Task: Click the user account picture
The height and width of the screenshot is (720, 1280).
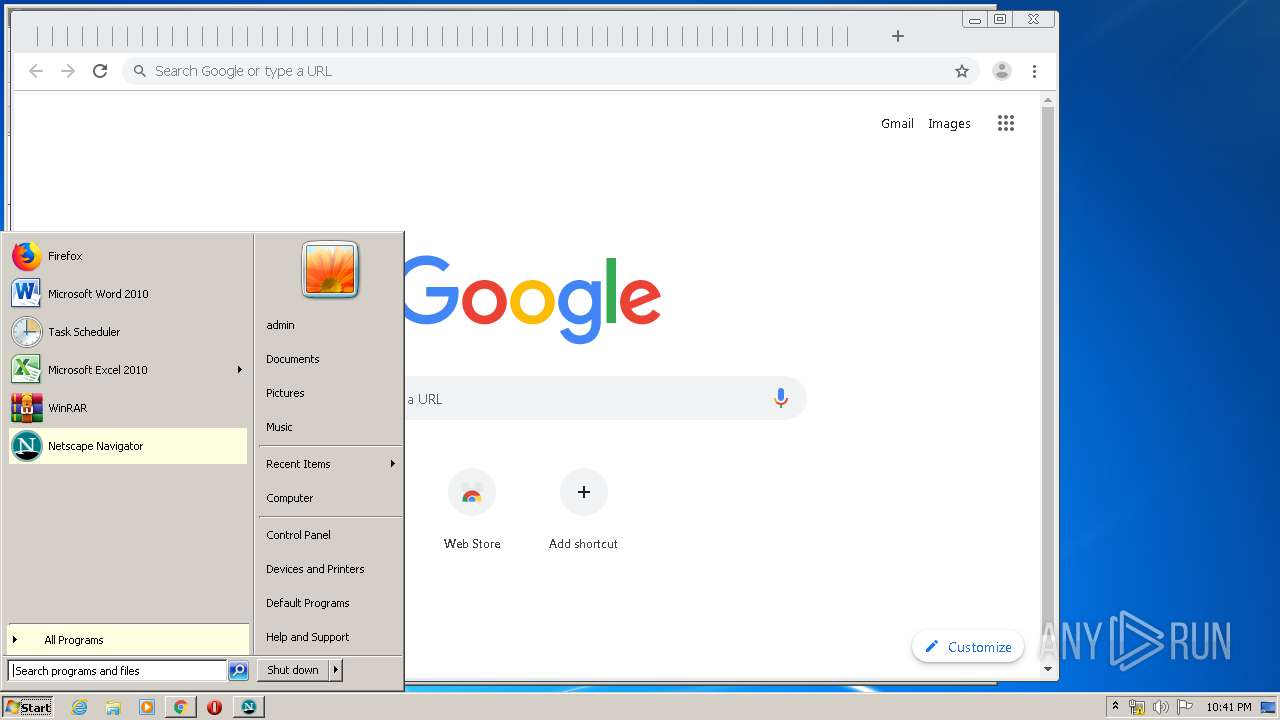Action: click(330, 269)
